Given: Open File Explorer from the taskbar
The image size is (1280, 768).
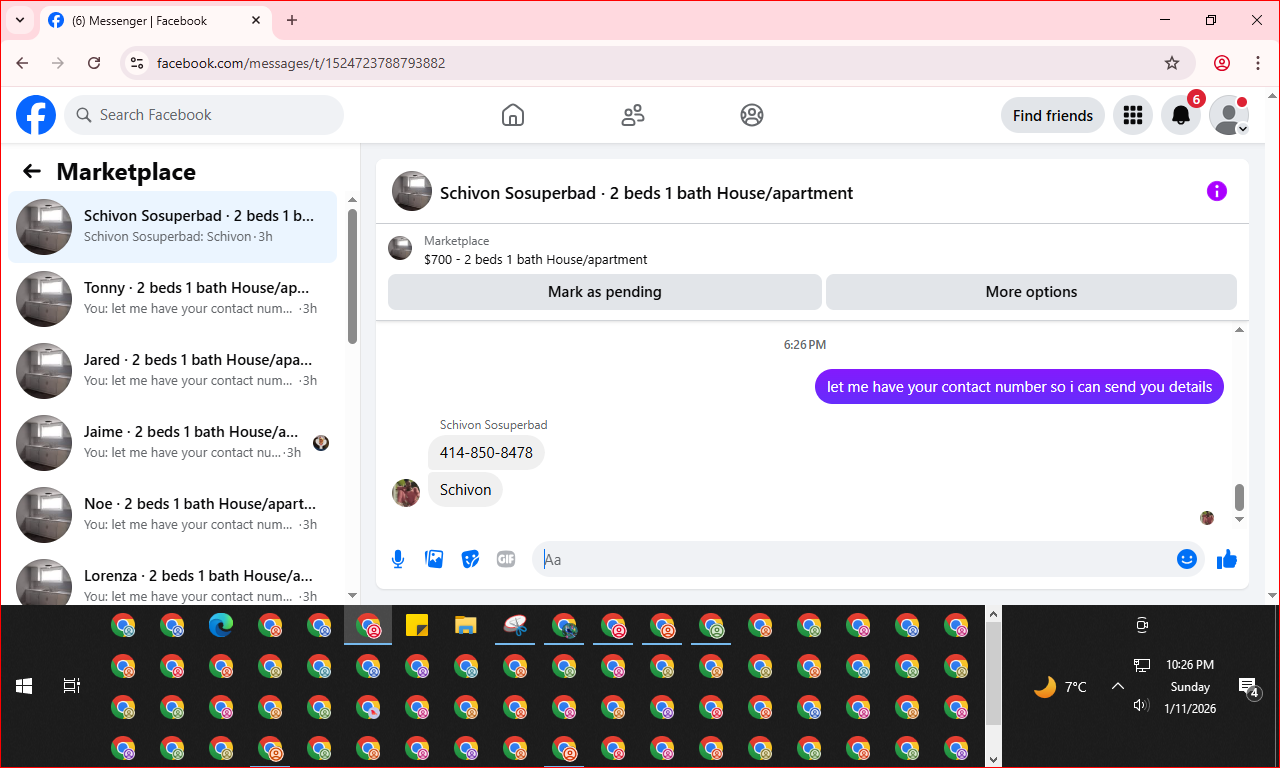Looking at the screenshot, I should point(466,626).
